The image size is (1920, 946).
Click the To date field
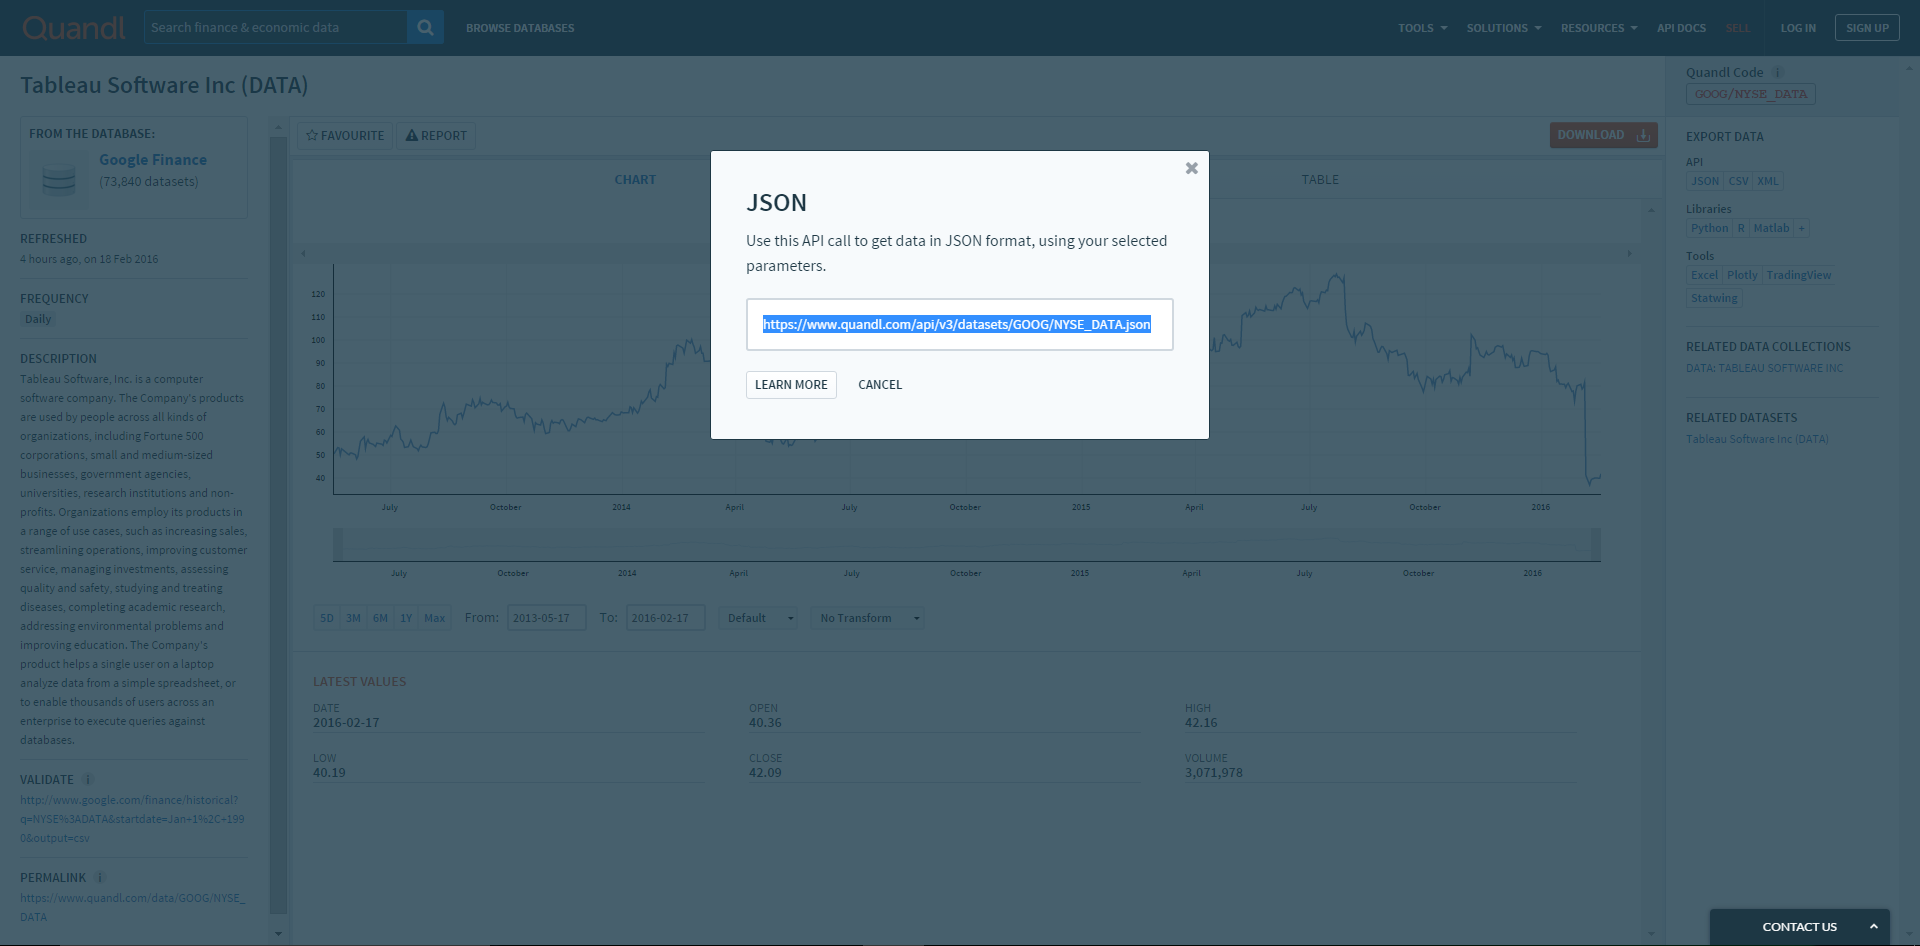tap(665, 618)
